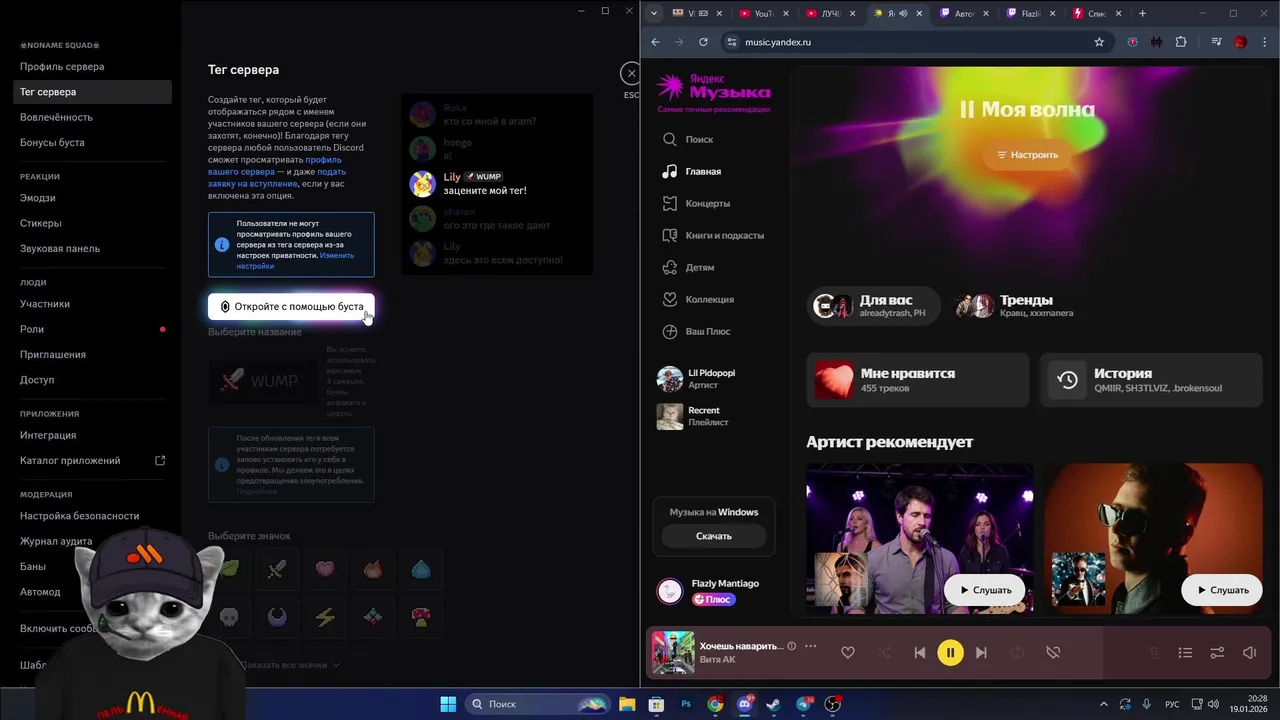The width and height of the screenshot is (1280, 720).
Task: Click Слушать on the band video card
Action: 985,590
